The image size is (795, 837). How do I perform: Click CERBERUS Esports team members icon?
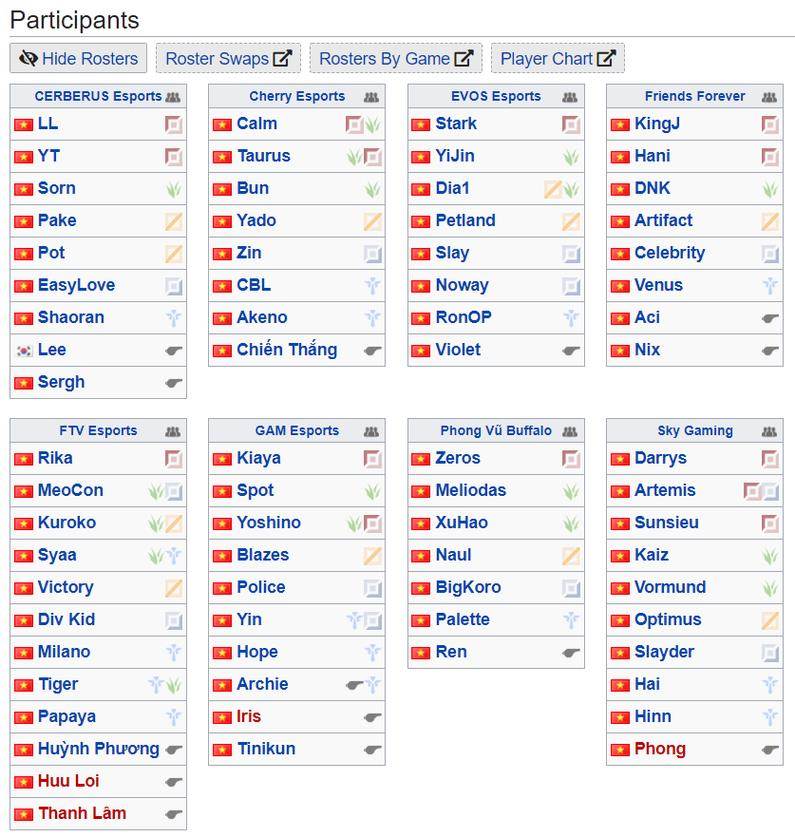click(x=174, y=97)
